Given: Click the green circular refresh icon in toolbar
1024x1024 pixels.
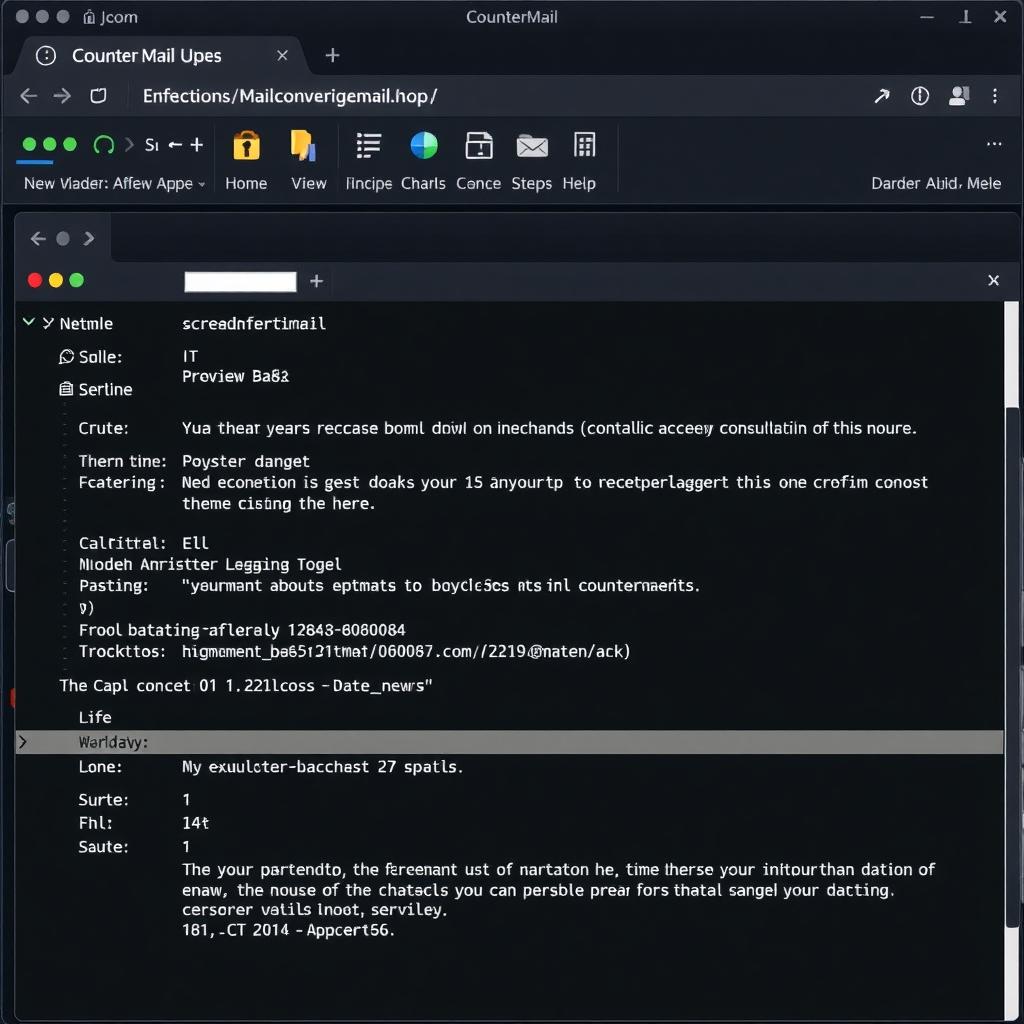Looking at the screenshot, I should [x=103, y=144].
